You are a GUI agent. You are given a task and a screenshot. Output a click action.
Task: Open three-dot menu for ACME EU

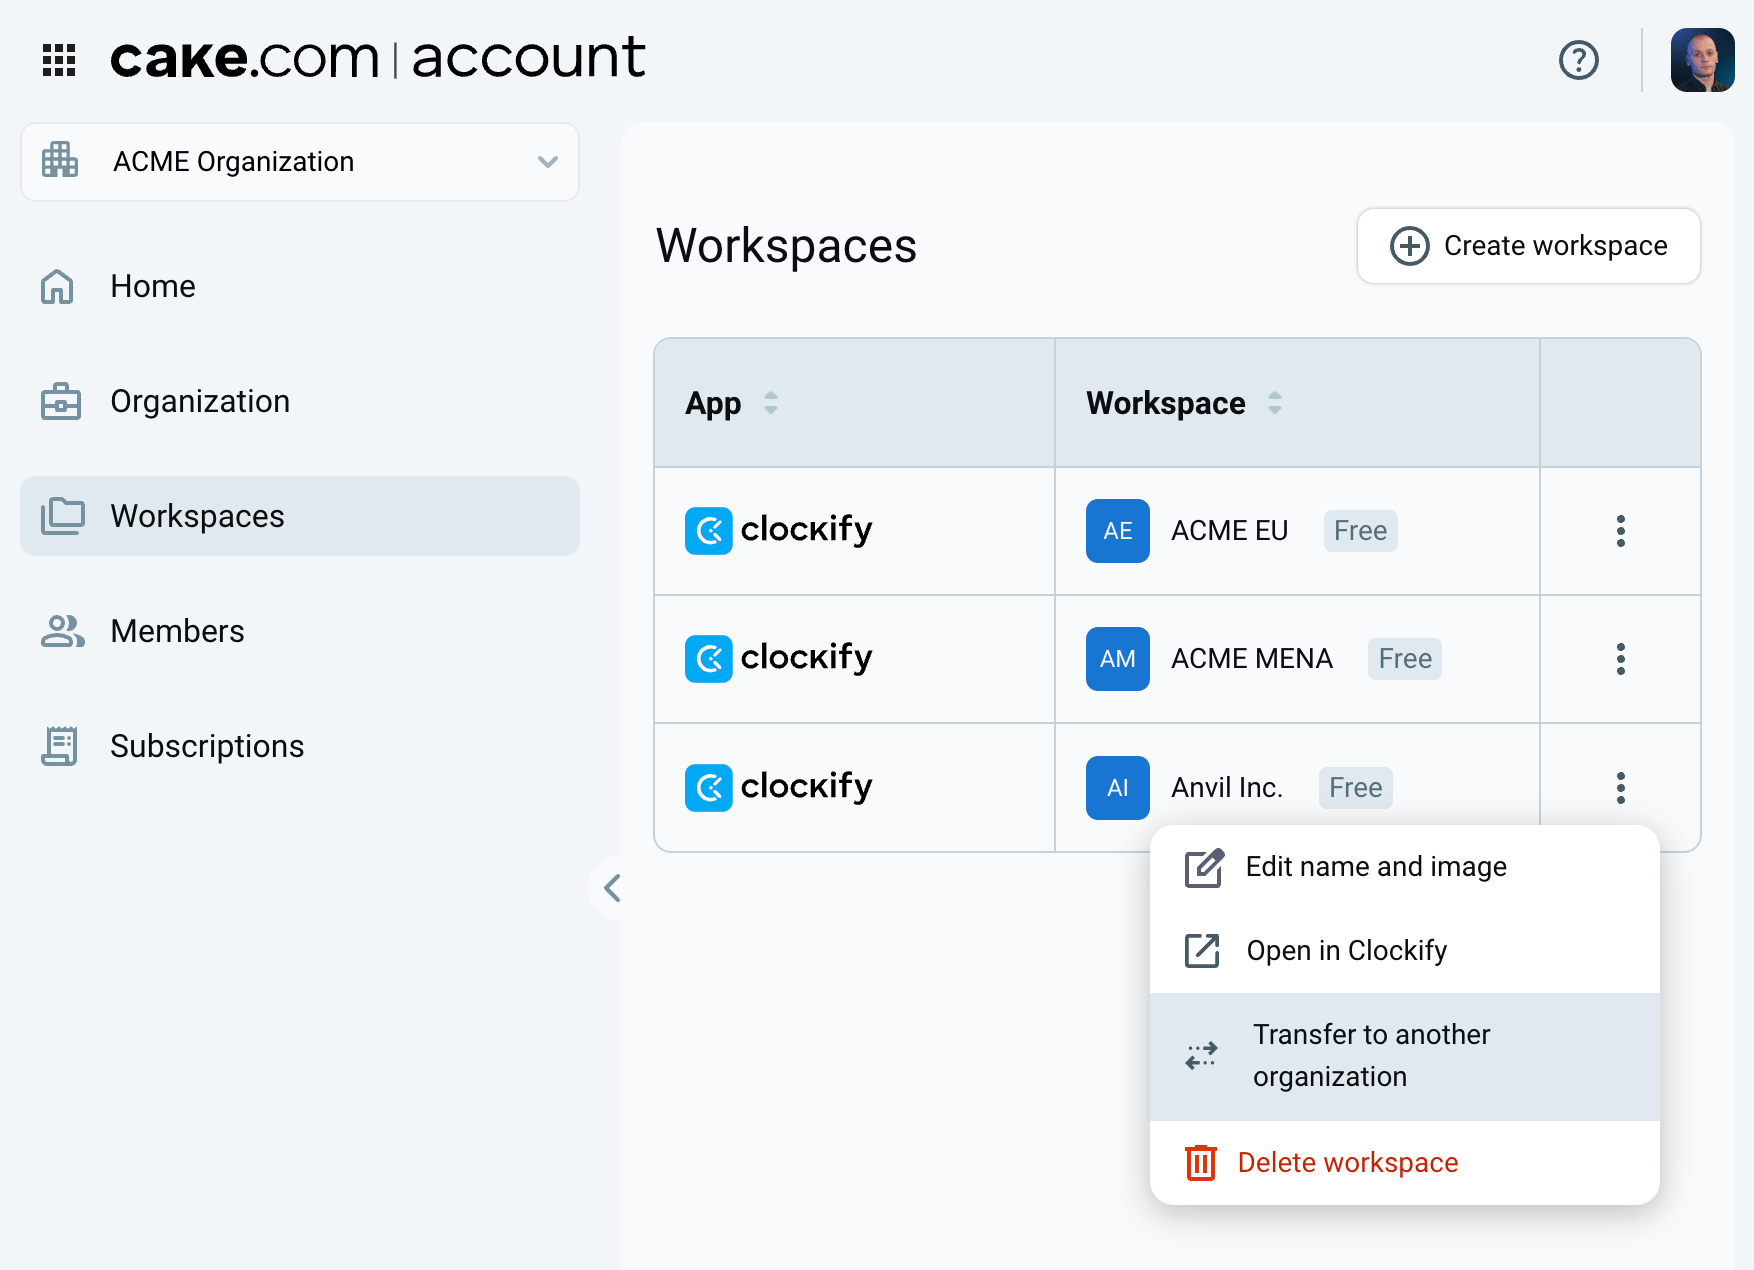coord(1620,531)
